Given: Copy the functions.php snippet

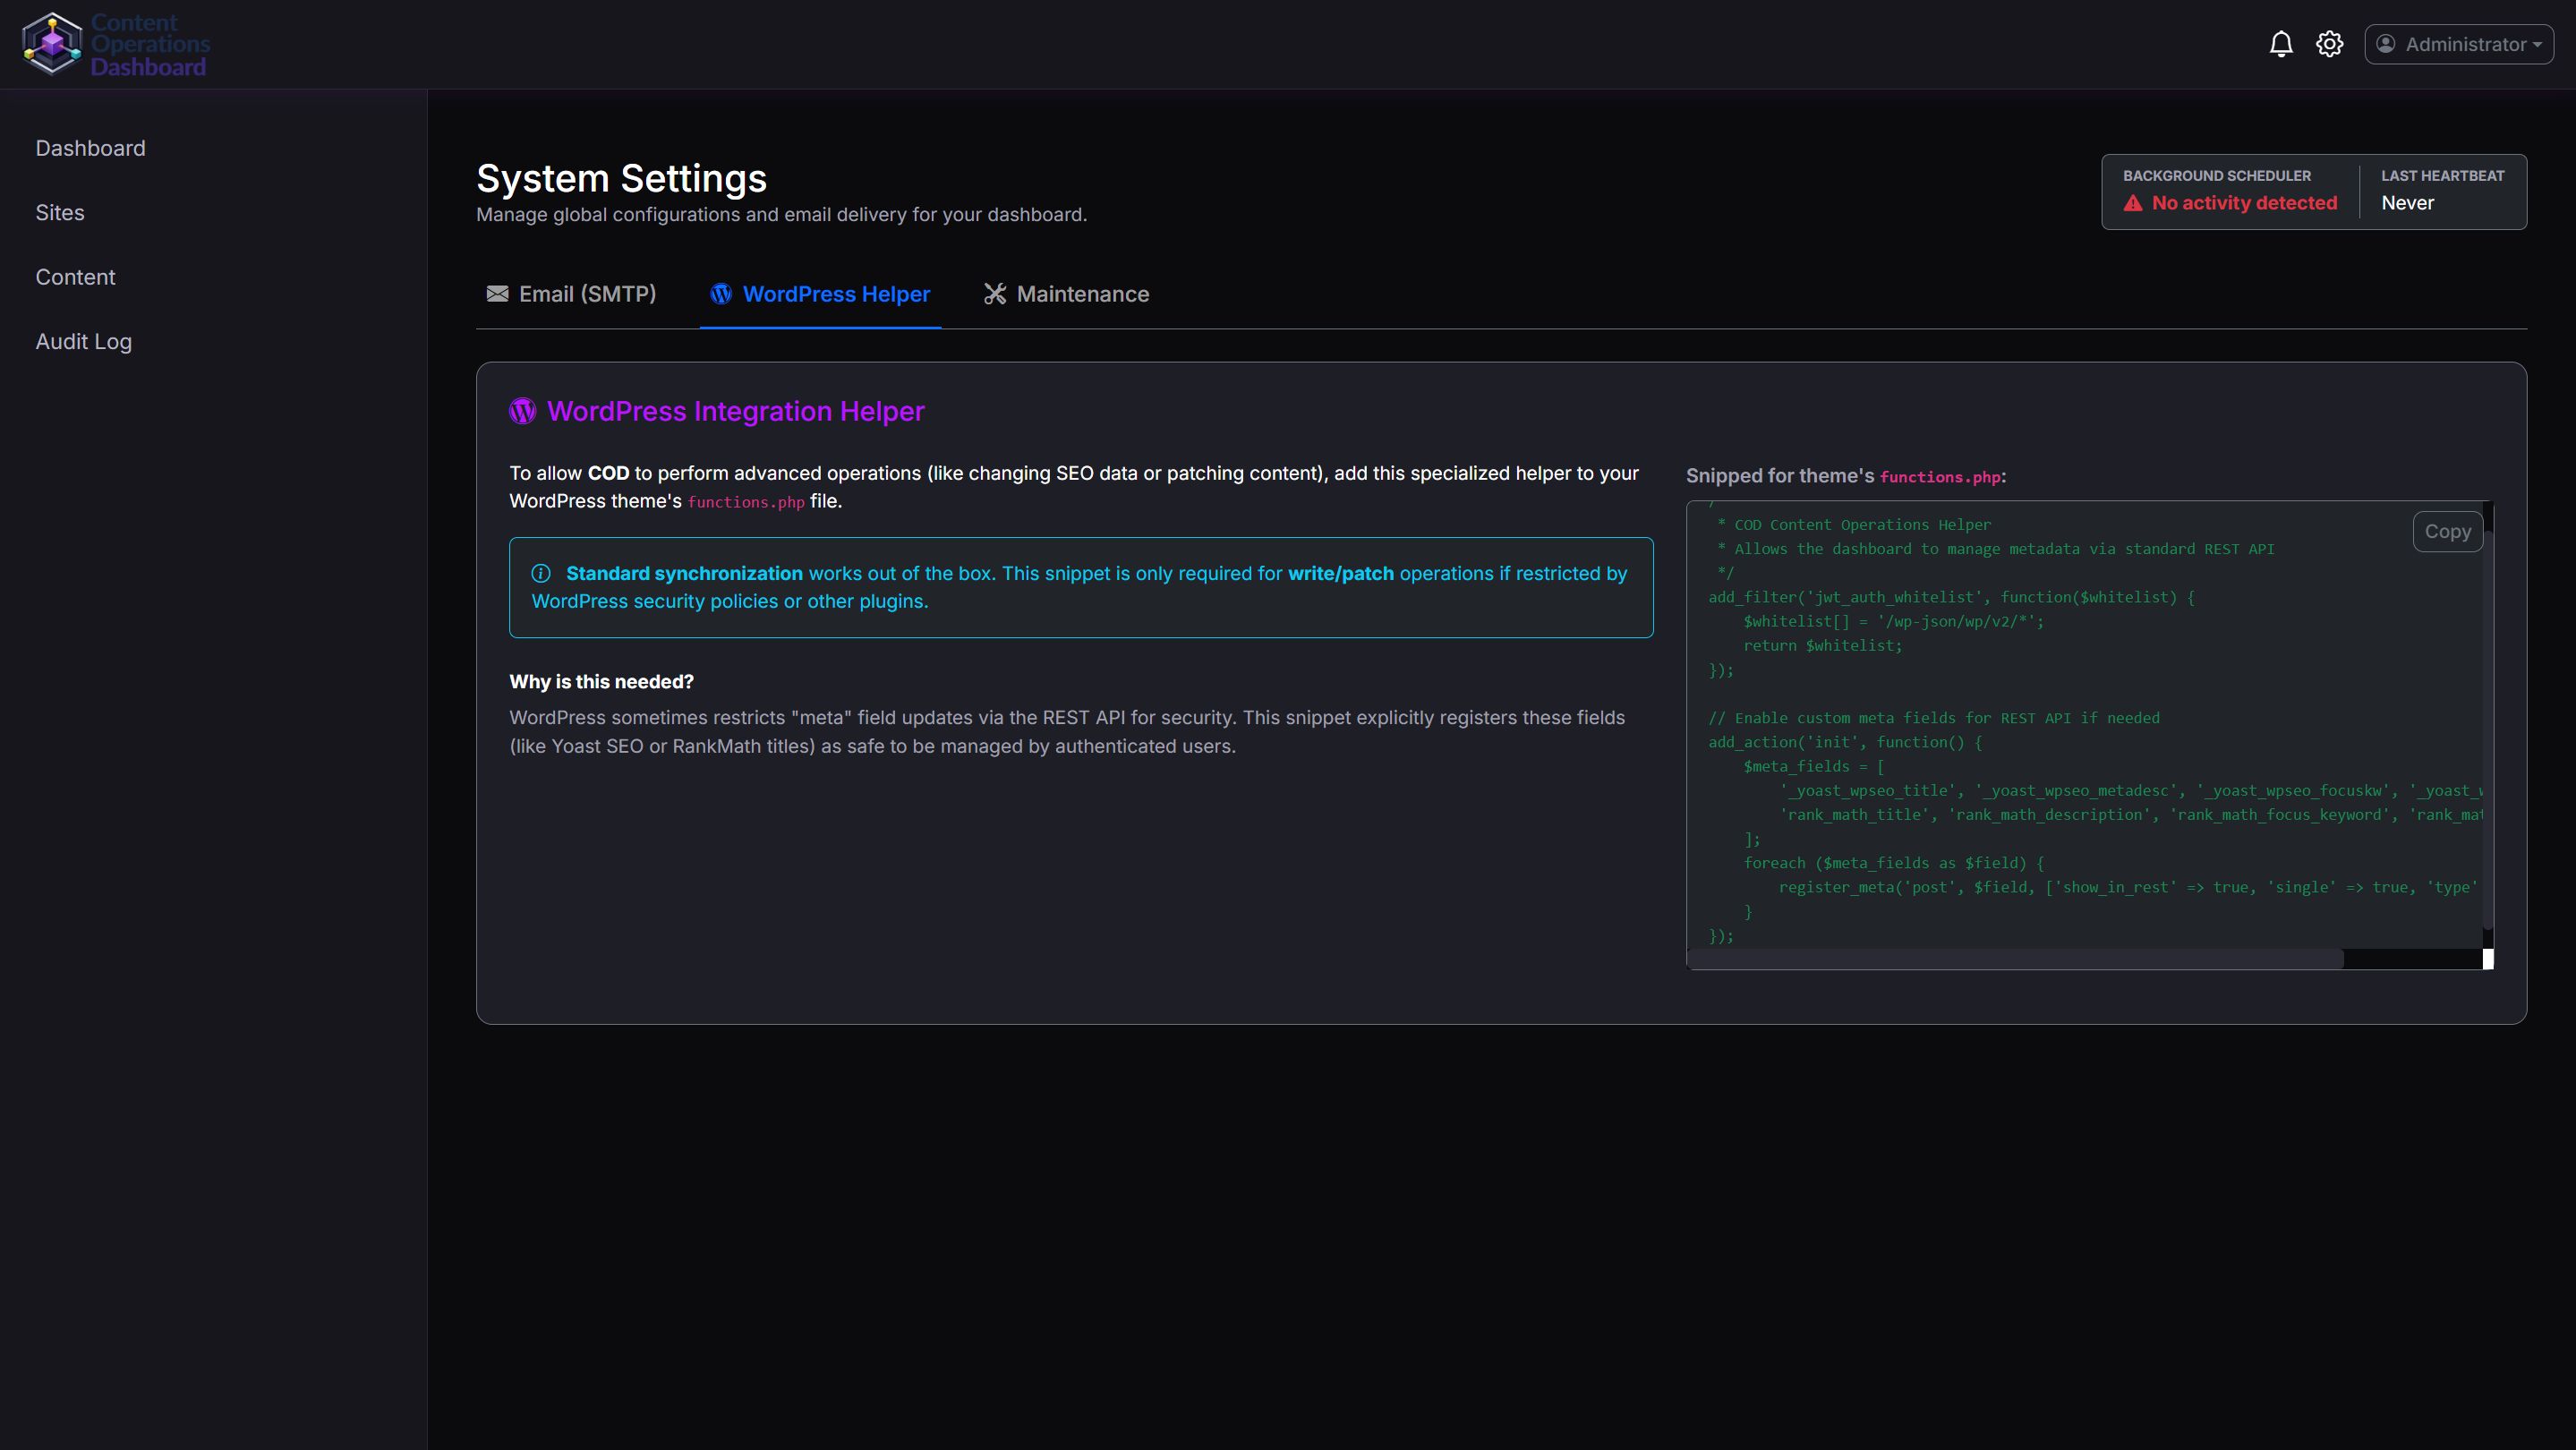Looking at the screenshot, I should point(2447,532).
